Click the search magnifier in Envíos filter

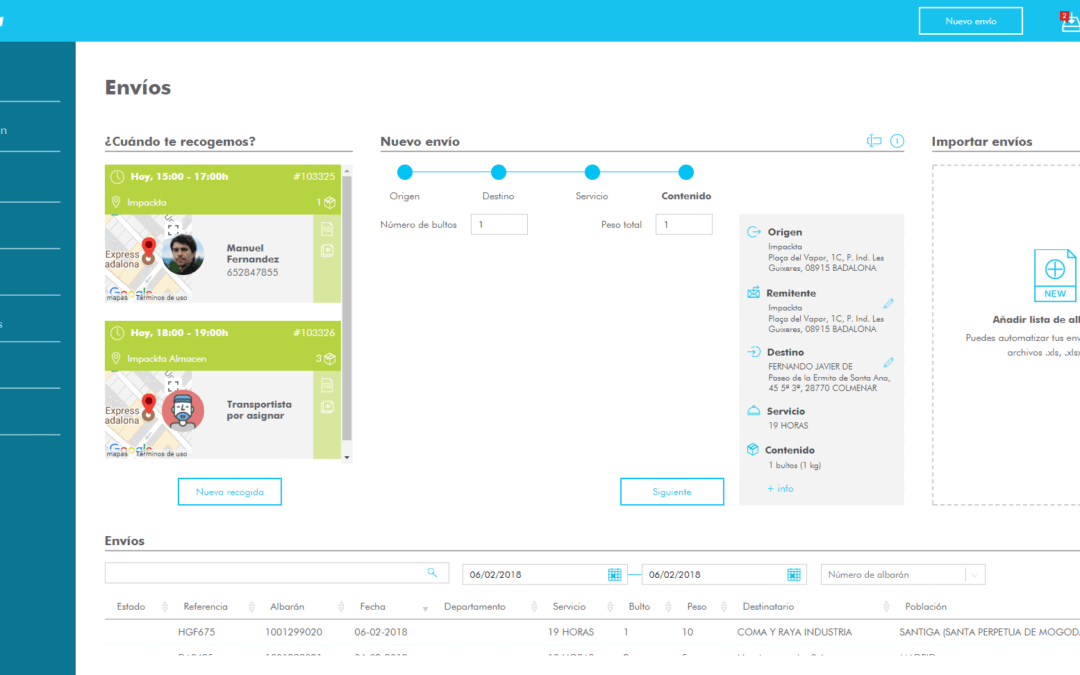coord(432,573)
